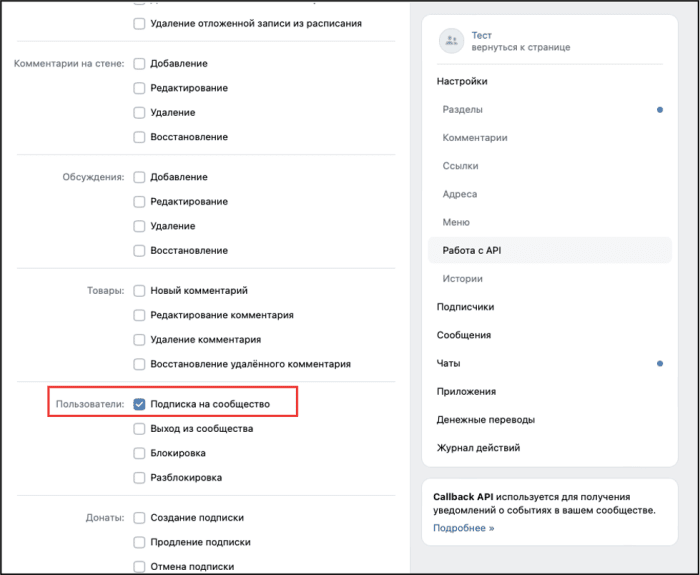Check Восстановление удалённого комментария under Товары
The image size is (700, 575).
(x=139, y=364)
